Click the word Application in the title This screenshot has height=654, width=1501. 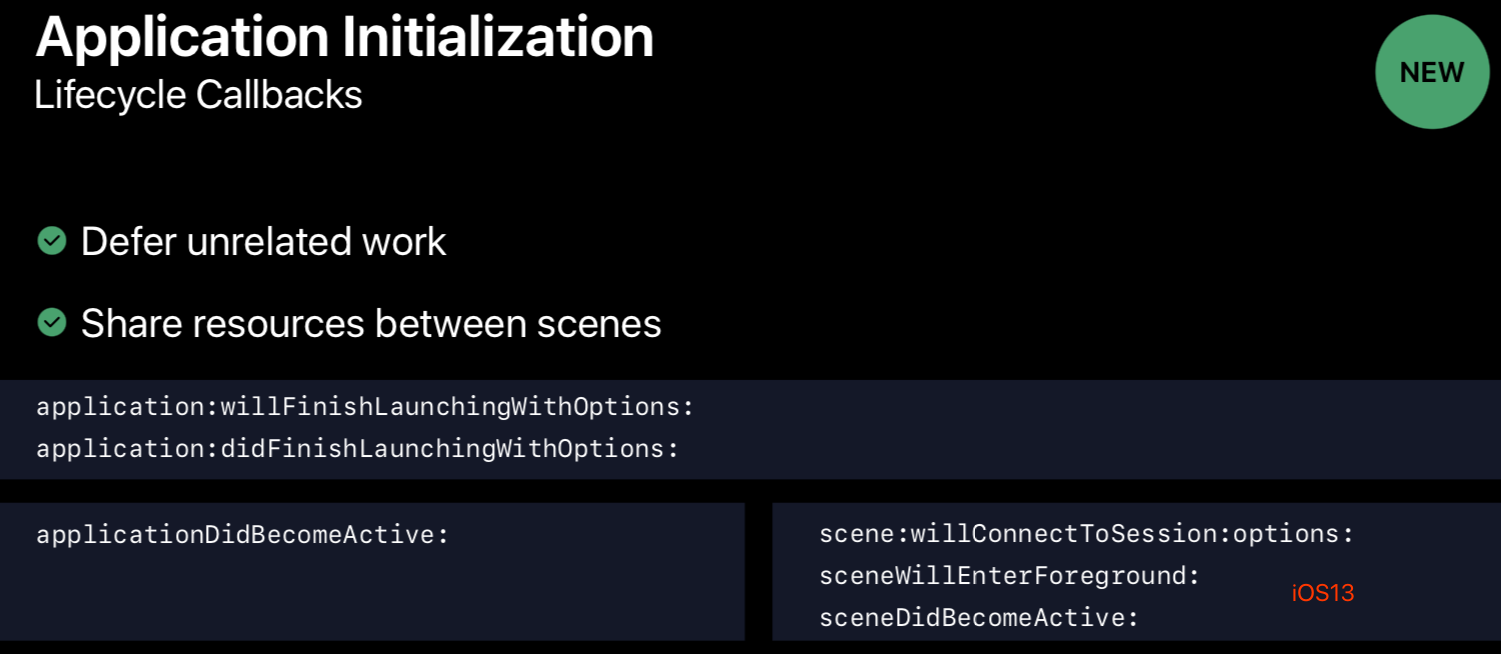[182, 40]
